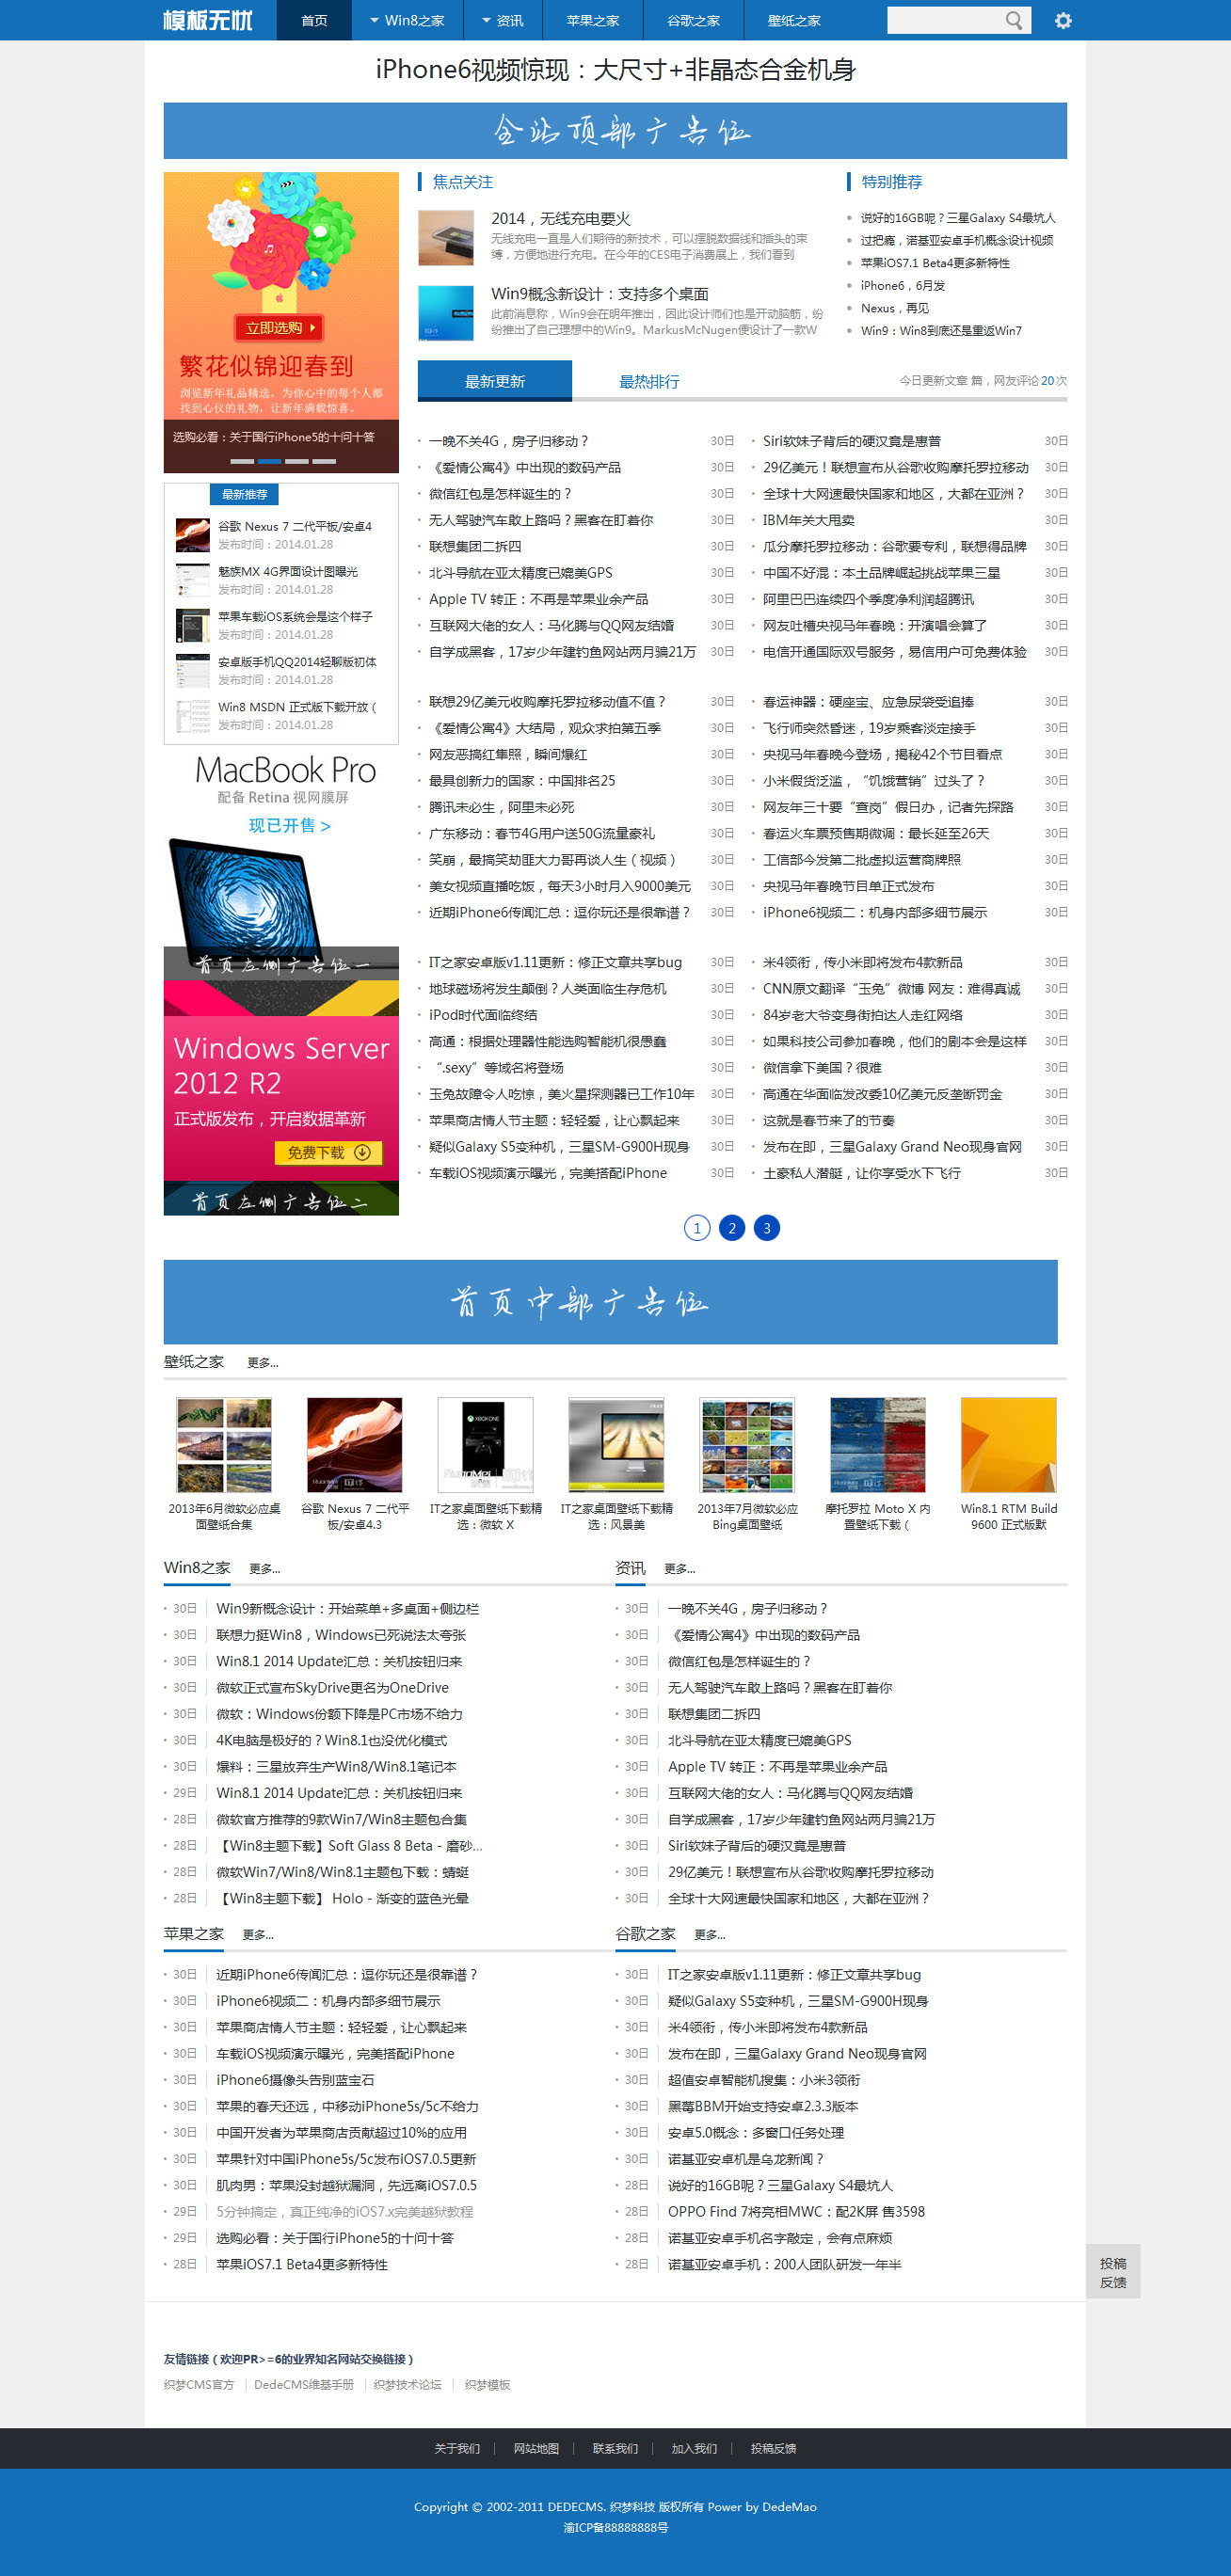Screen dimensions: 1231x2576
Task: Select the 最新更新 tab
Action: click(x=494, y=381)
